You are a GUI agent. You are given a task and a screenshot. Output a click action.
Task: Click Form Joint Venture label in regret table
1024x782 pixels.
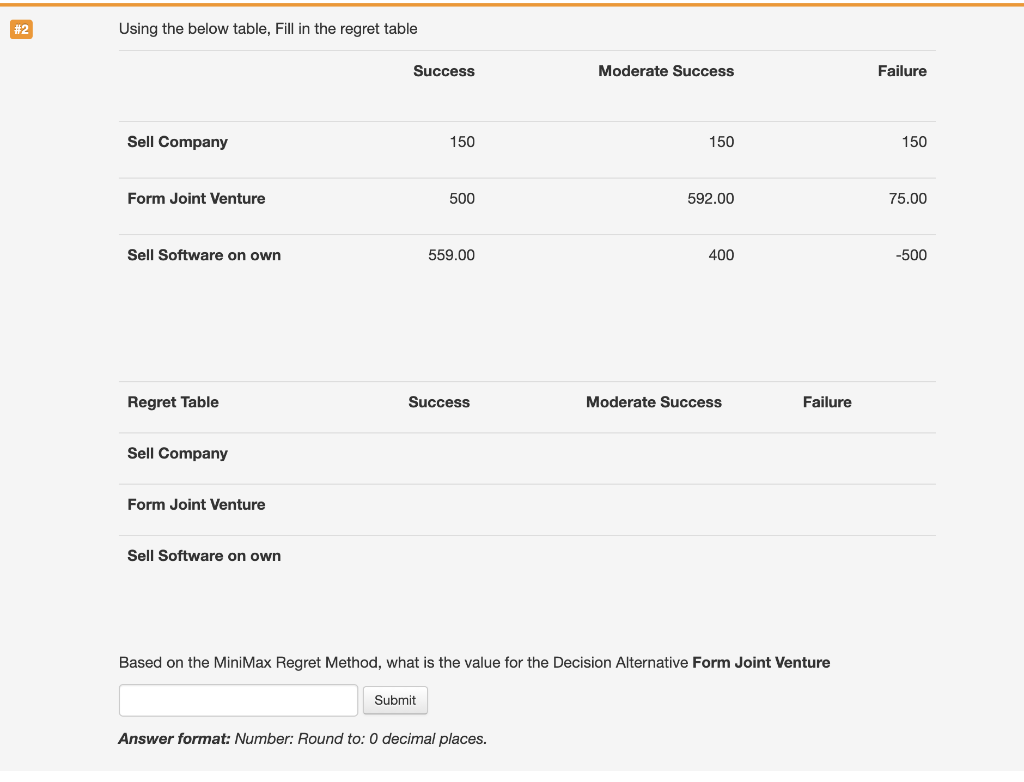196,505
